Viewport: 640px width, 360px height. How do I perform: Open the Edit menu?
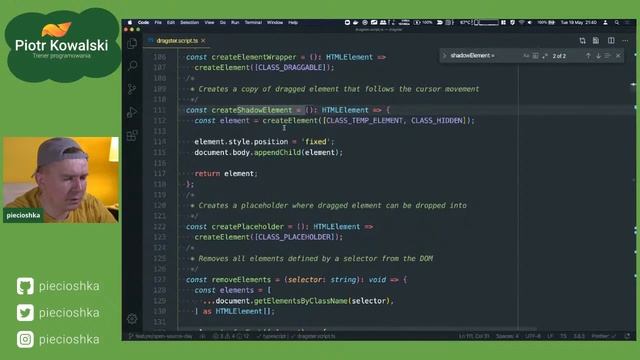171,22
